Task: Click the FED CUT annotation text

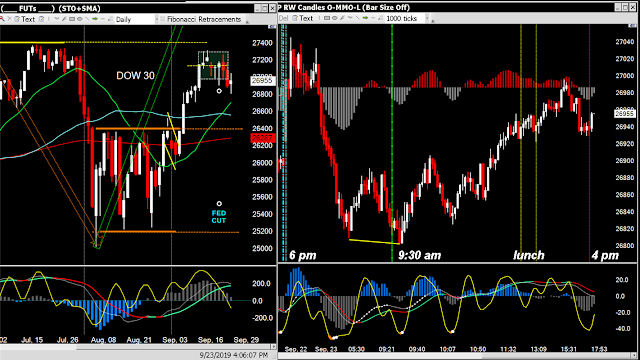Action: pyautogui.click(x=219, y=217)
